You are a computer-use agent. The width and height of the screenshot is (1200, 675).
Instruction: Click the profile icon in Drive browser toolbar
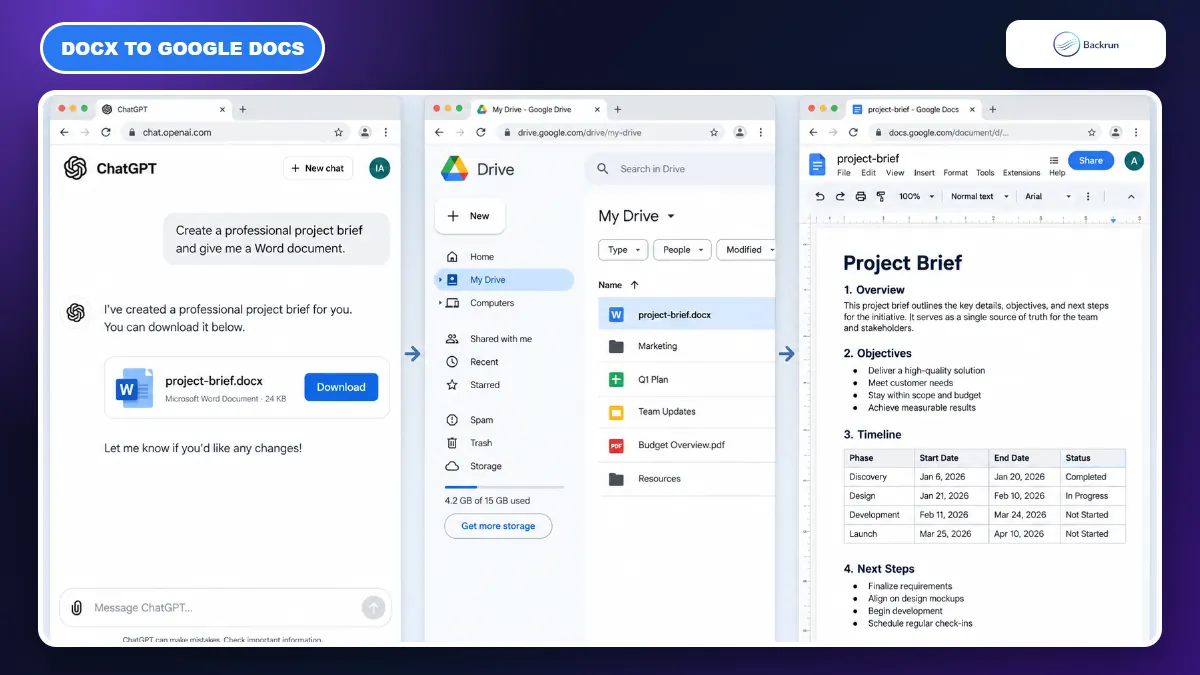click(x=739, y=132)
